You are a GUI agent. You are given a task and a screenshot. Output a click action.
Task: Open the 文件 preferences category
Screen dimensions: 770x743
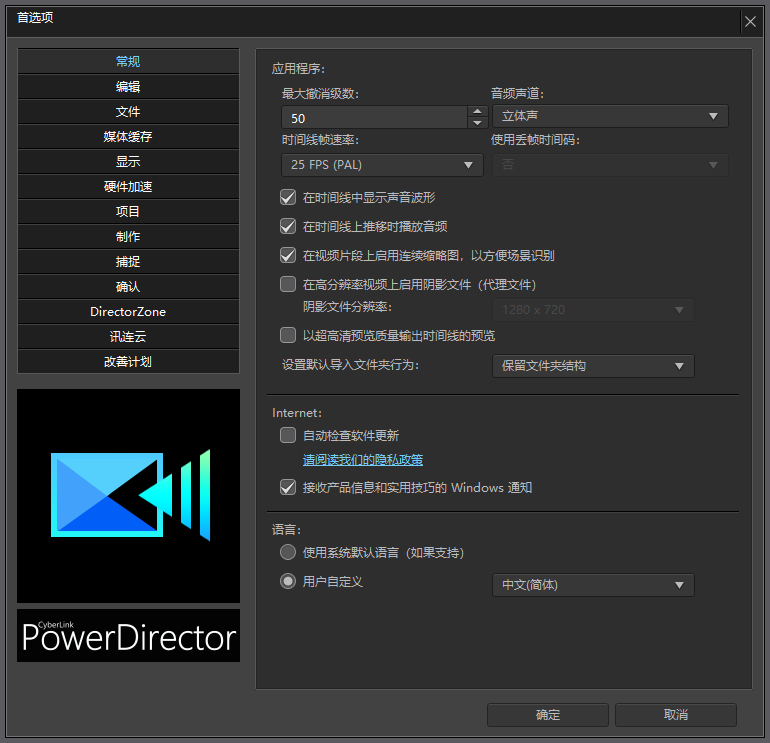point(128,111)
